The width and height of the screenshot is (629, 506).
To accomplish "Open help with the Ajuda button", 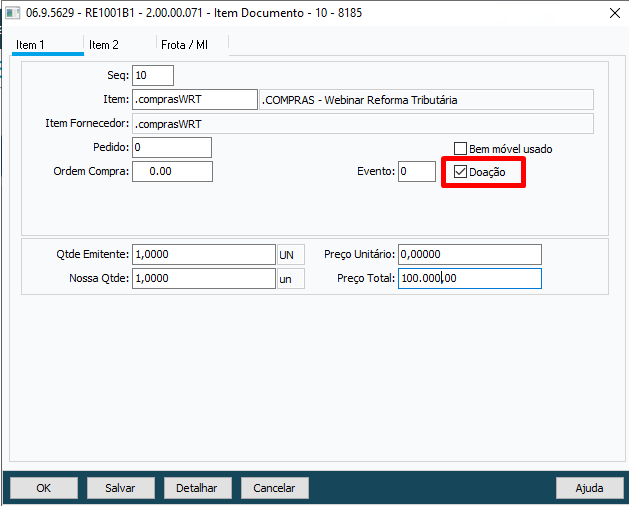I will coord(590,488).
